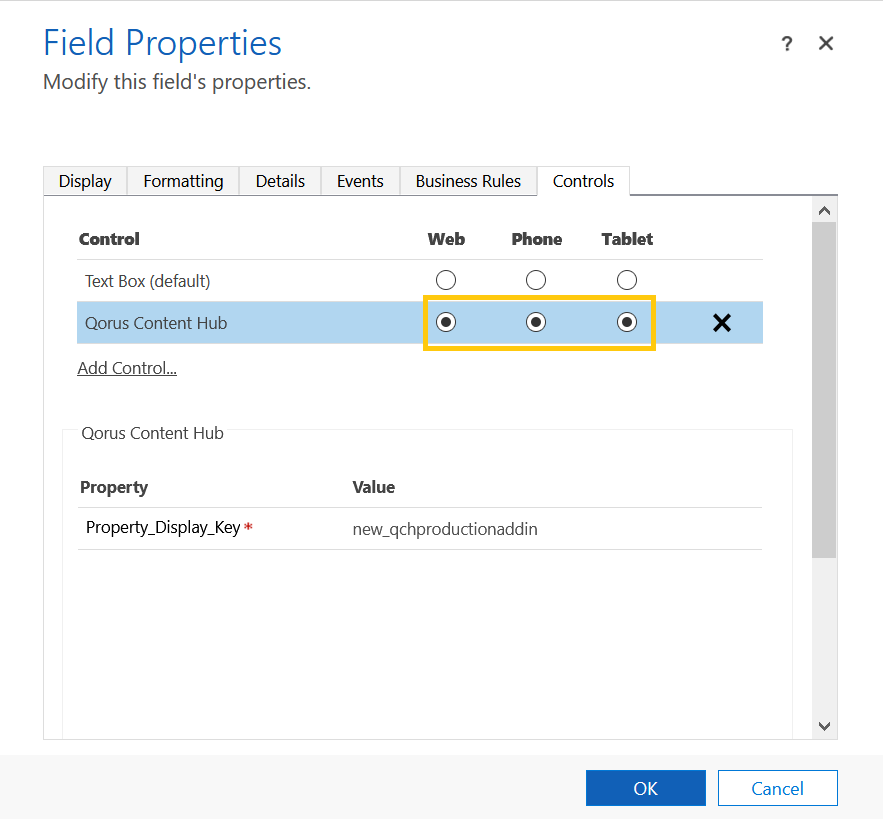Viewport: 883px width, 819px height.
Task: Open the Formatting tab
Action: click(x=183, y=181)
